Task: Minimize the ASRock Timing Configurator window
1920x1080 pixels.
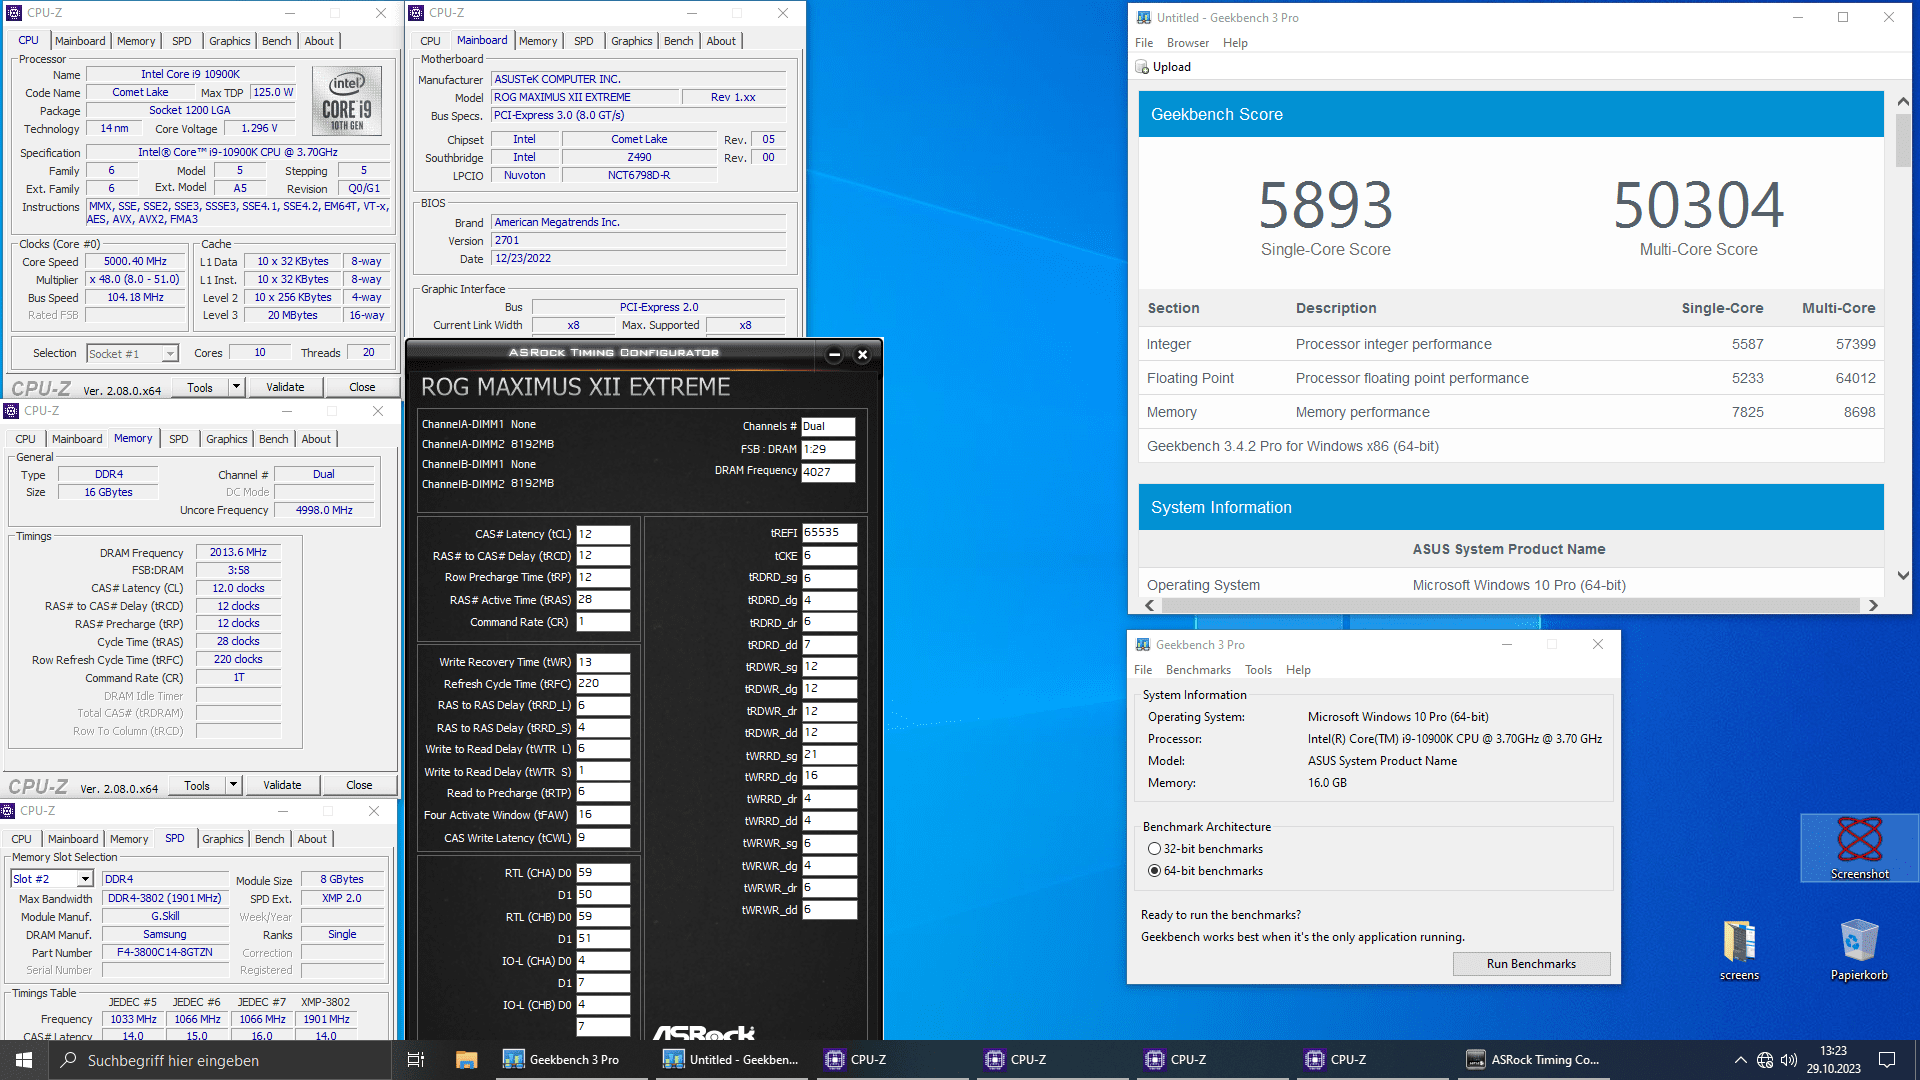Action: pos(834,355)
